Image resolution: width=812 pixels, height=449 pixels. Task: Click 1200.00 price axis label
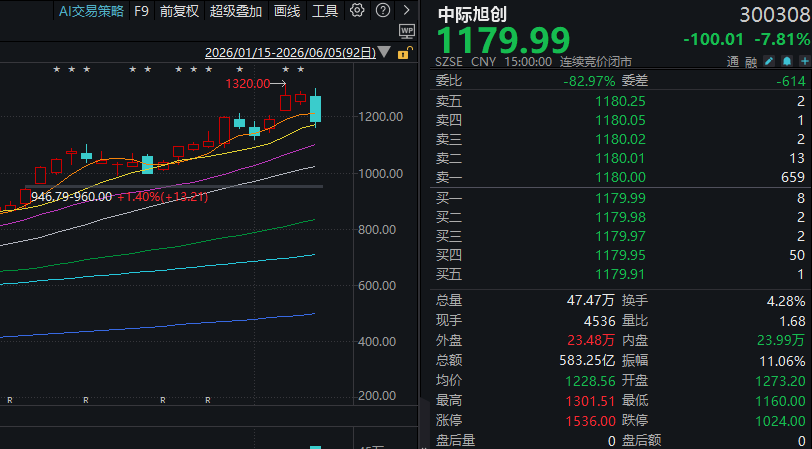(x=380, y=117)
